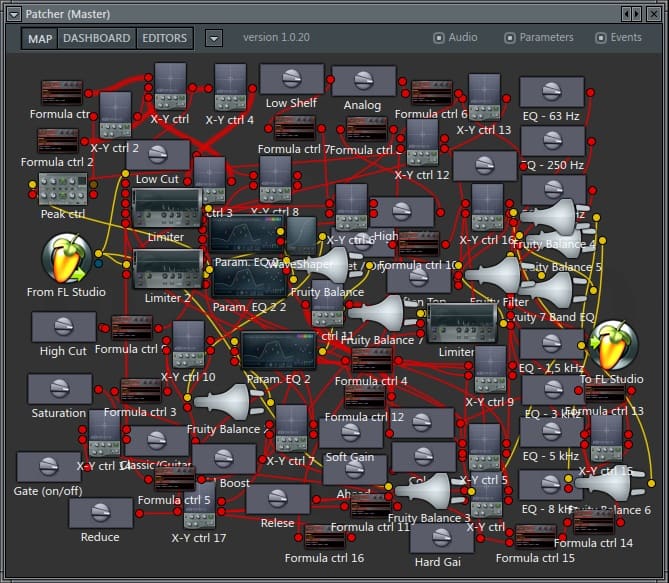Viewport: 669px width, 583px height.
Task: Select the WaveShaper plugin module
Action: pos(302,236)
